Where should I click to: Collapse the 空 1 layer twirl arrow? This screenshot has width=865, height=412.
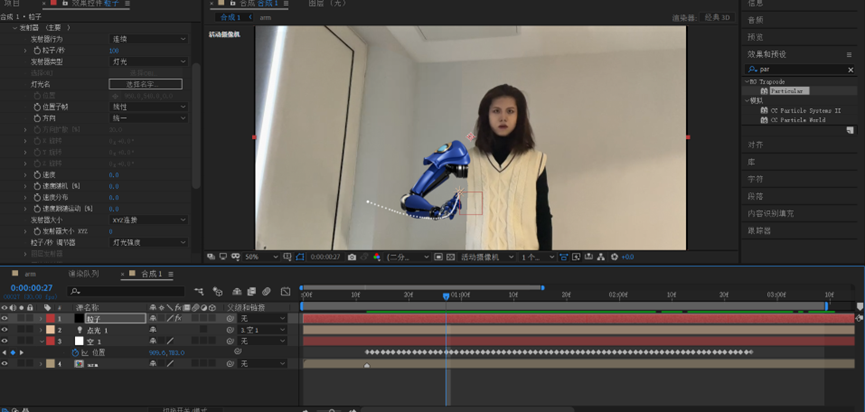41,341
